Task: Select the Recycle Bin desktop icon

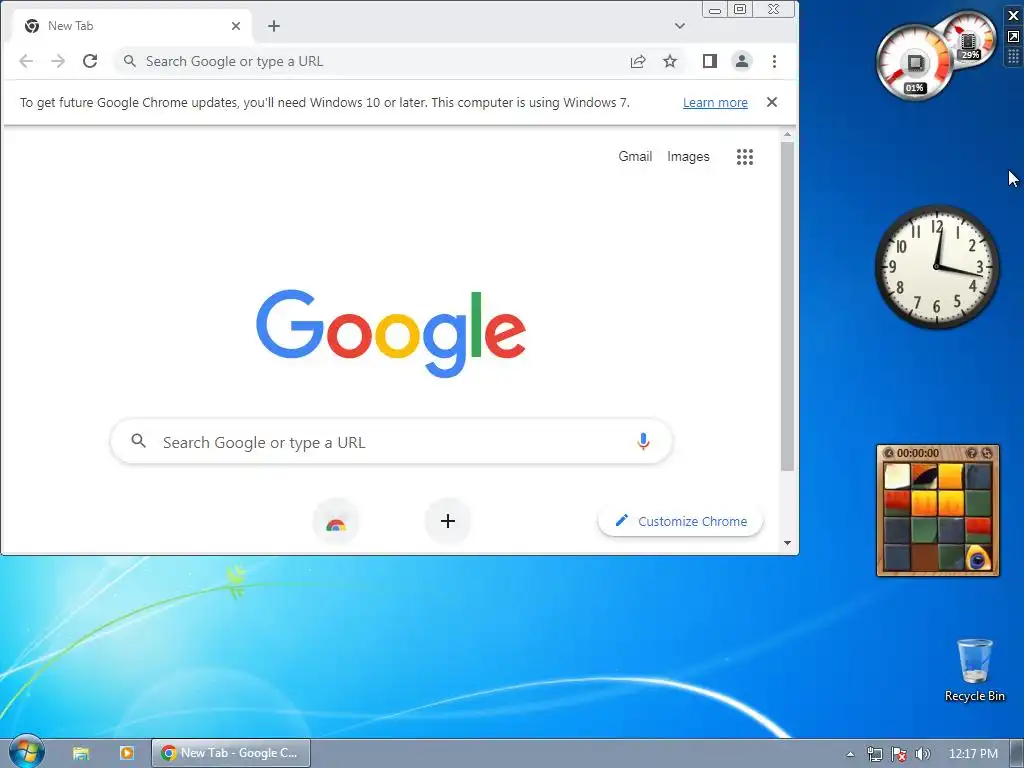Action: pos(974,670)
